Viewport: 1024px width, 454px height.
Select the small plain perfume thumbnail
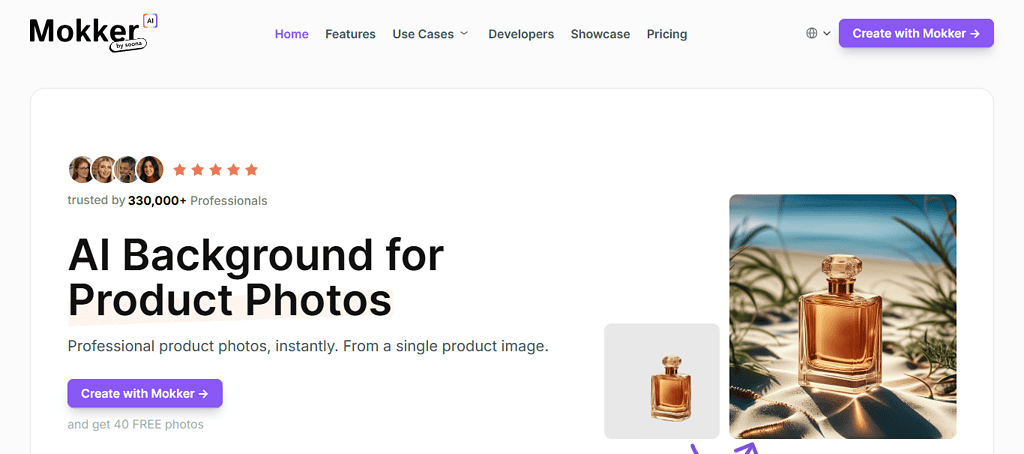661,381
